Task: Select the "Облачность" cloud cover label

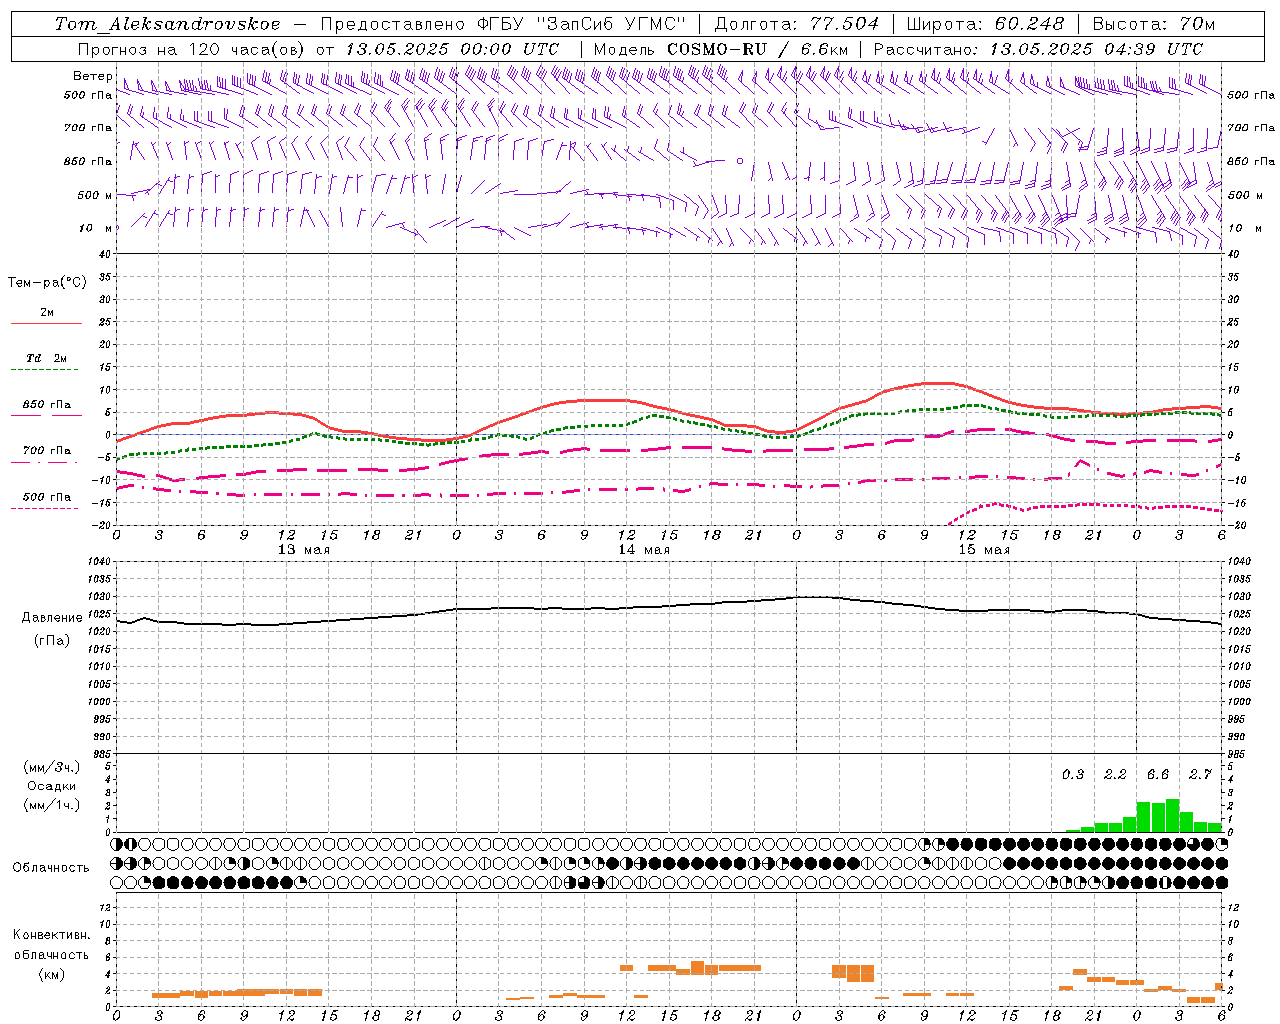Action: 51,867
